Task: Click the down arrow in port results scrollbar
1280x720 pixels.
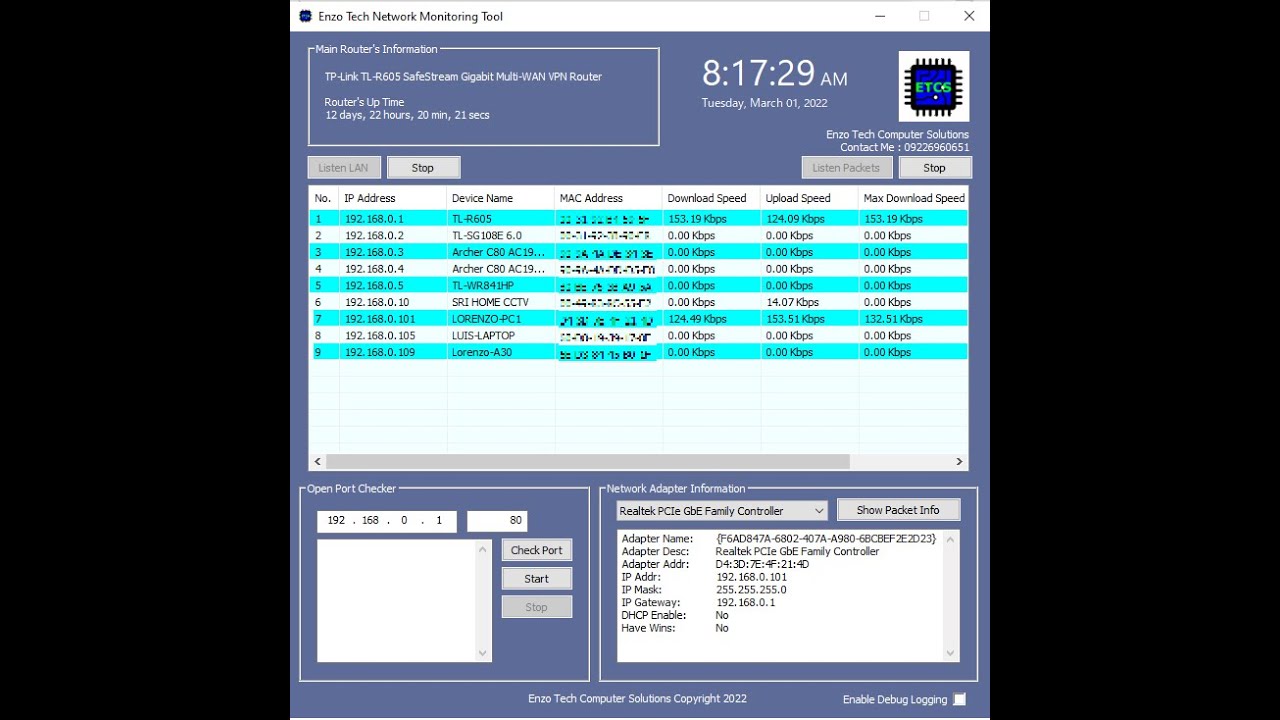Action: pyautogui.click(x=484, y=654)
